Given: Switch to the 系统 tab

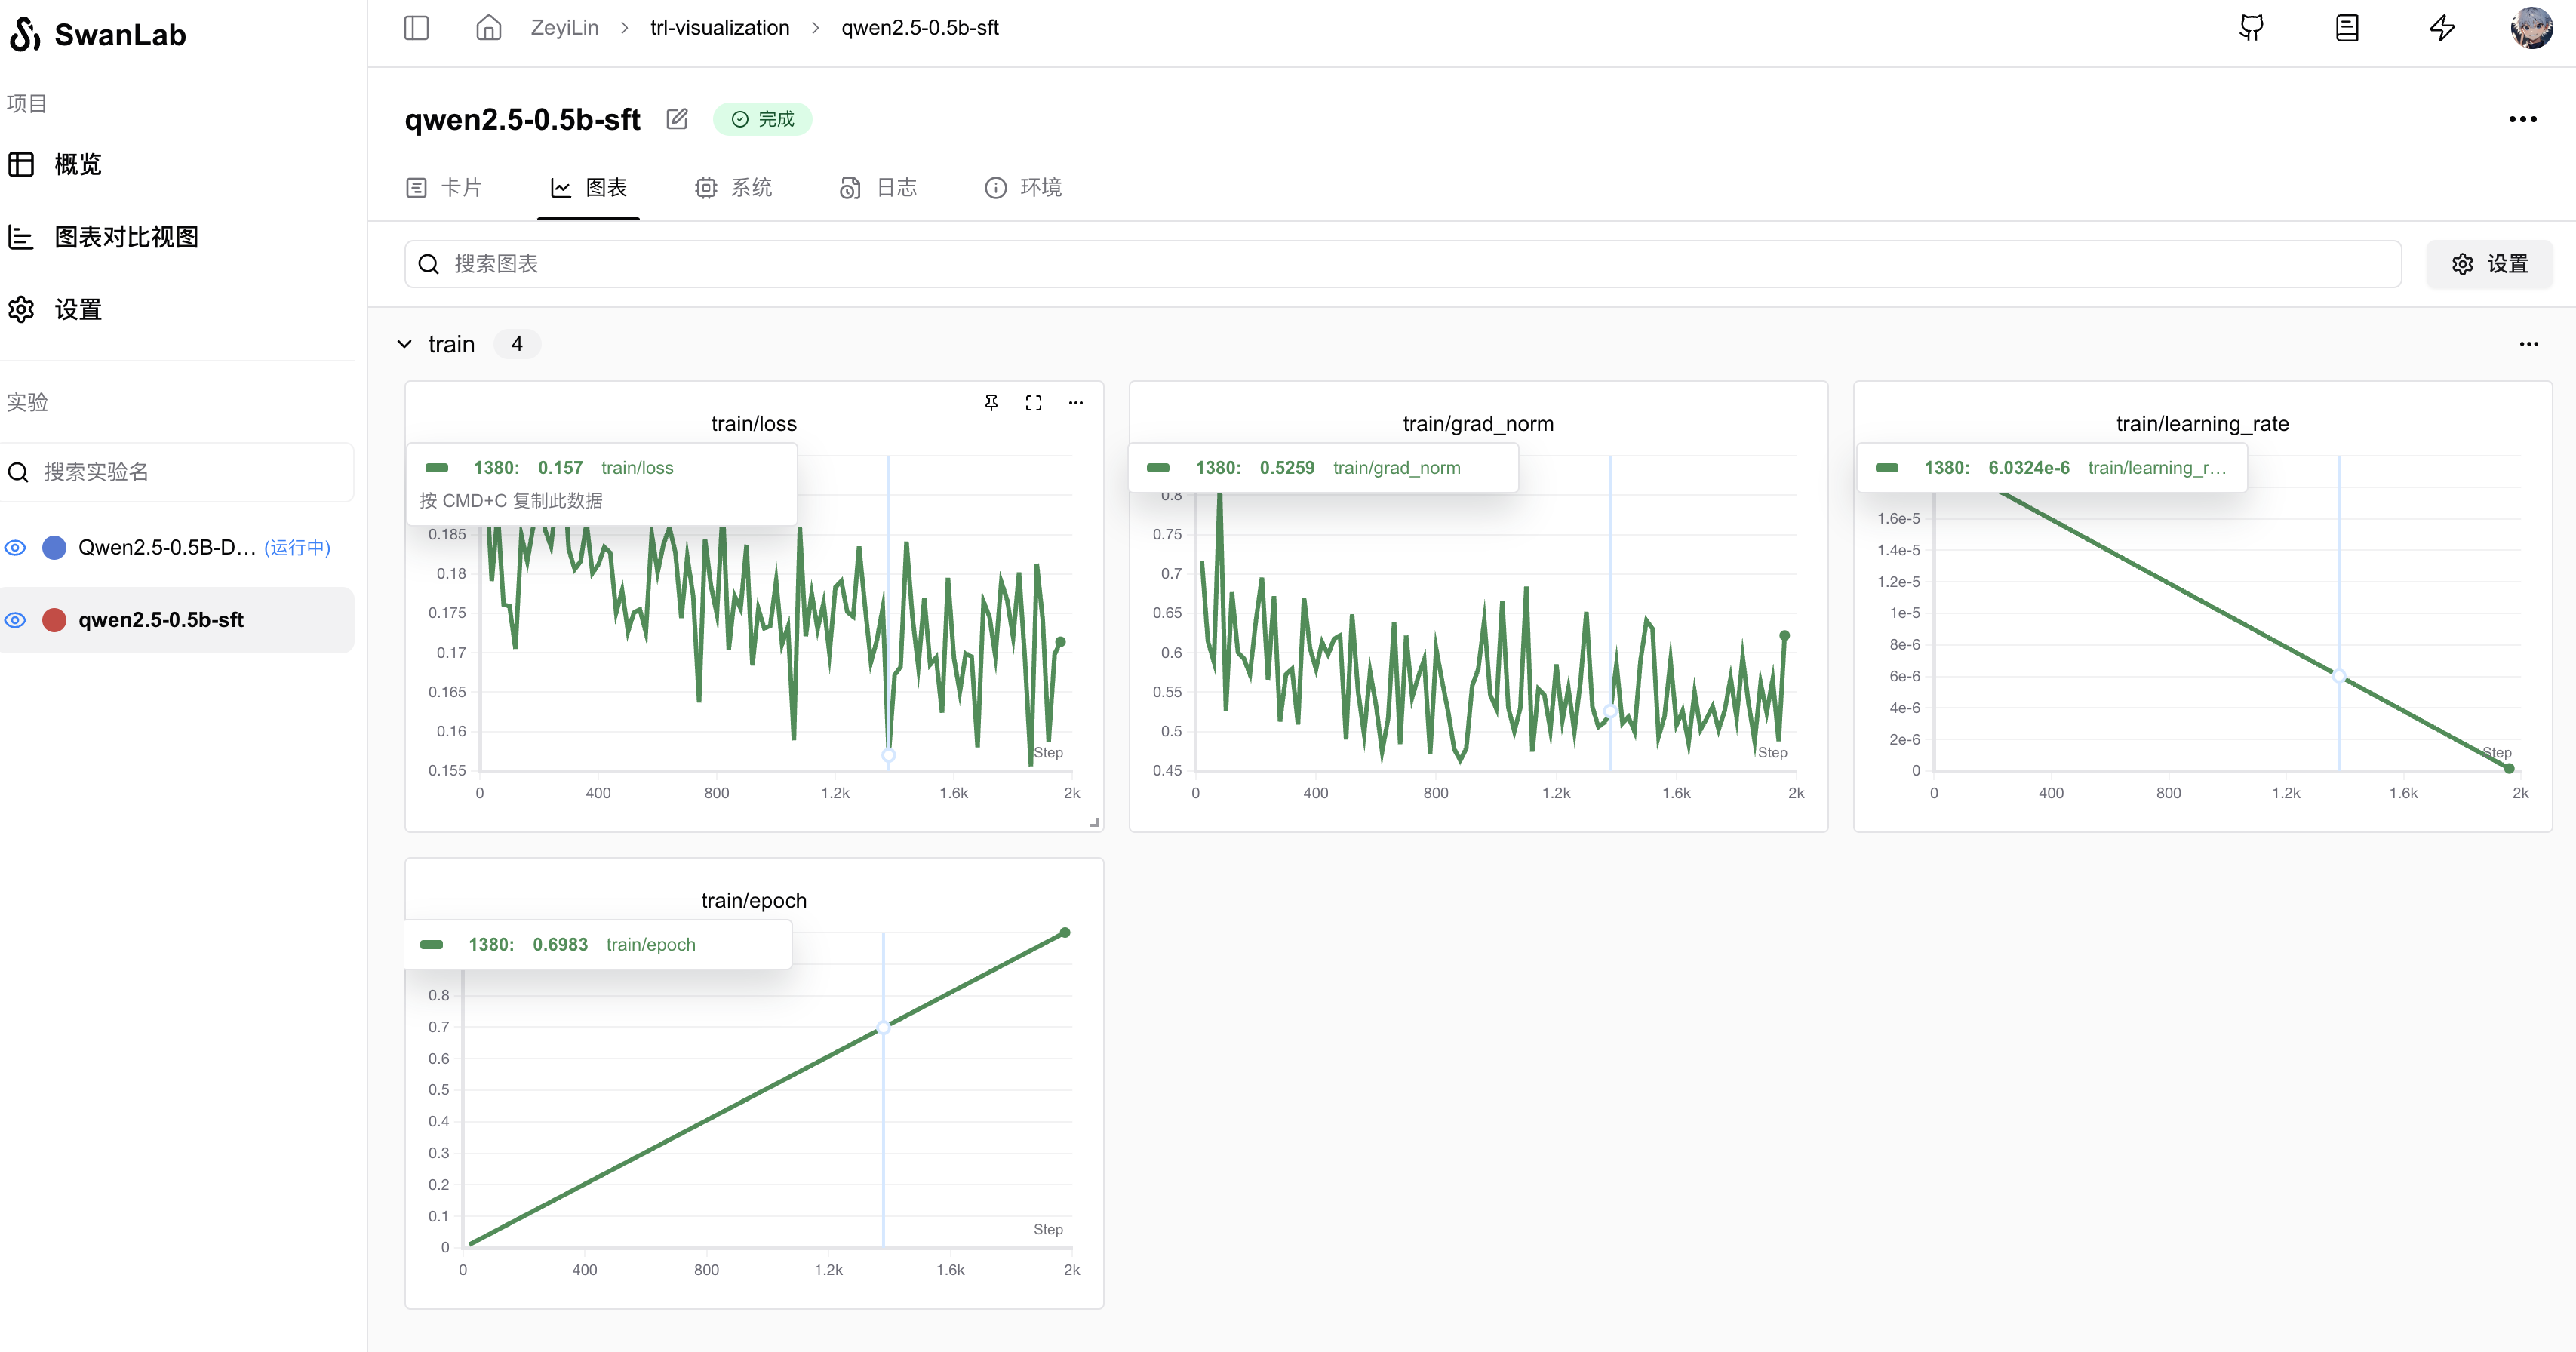Looking at the screenshot, I should tap(734, 187).
